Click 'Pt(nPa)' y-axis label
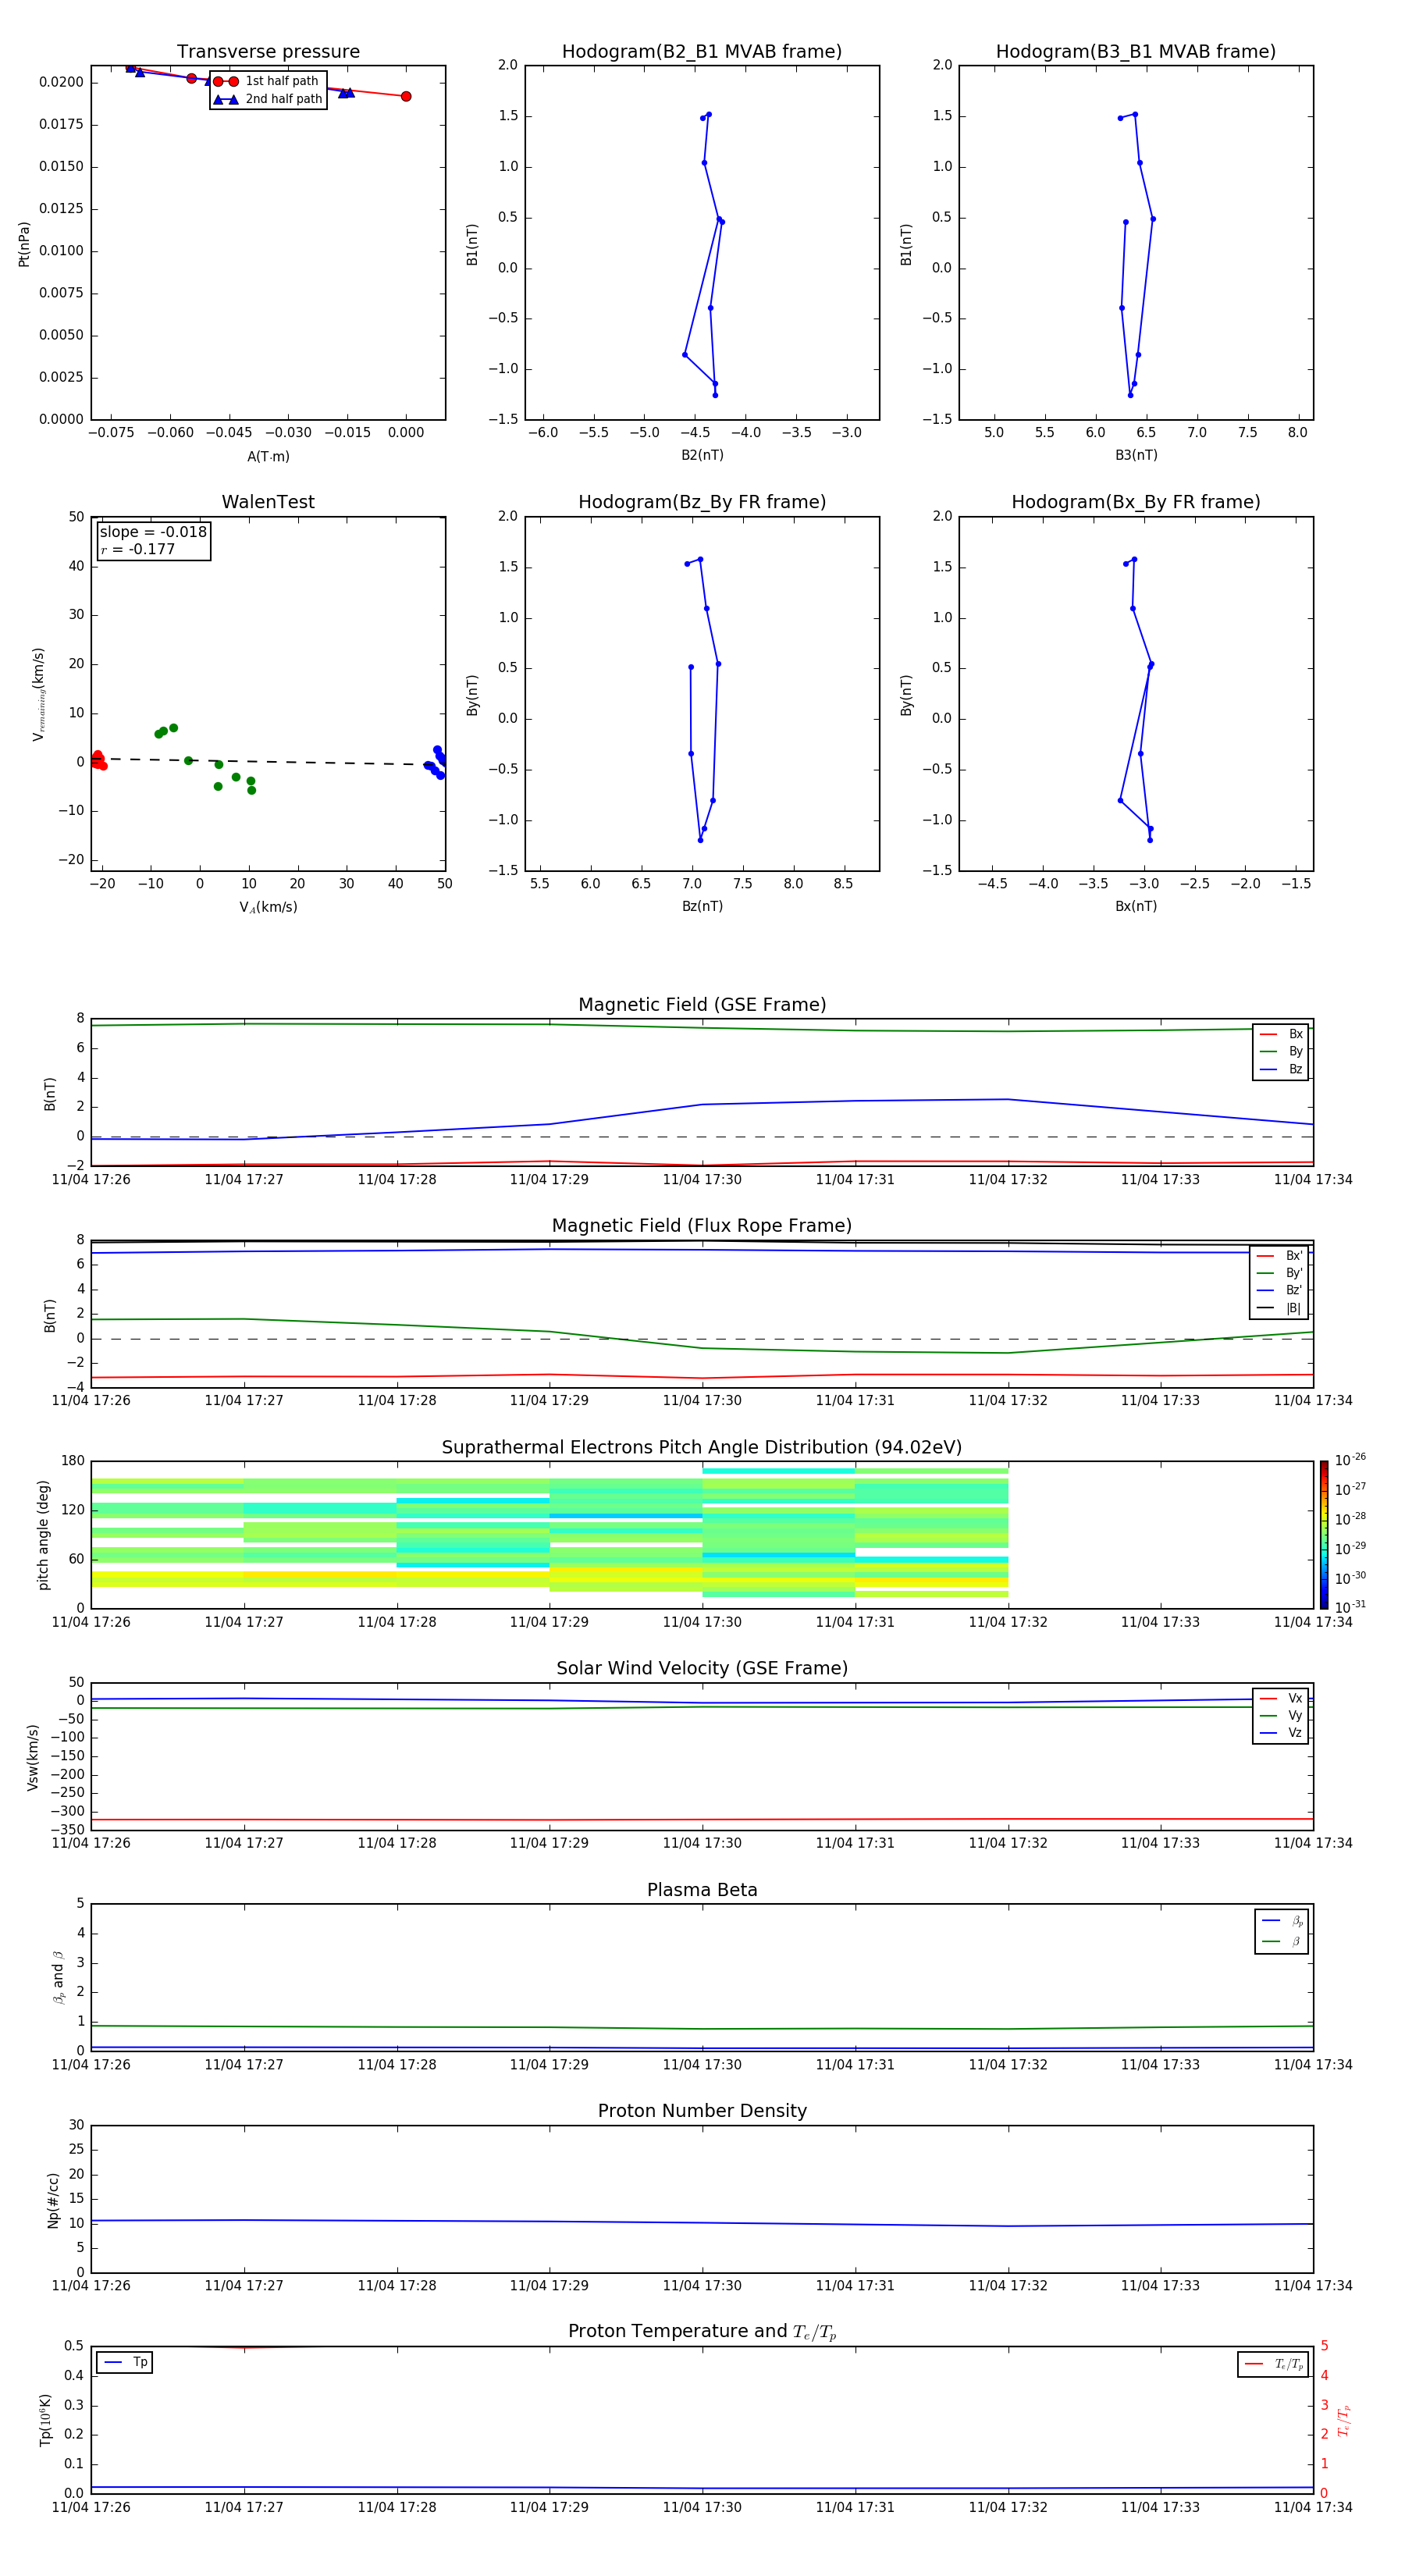Image resolution: width=1405 pixels, height=2576 pixels. point(24,244)
